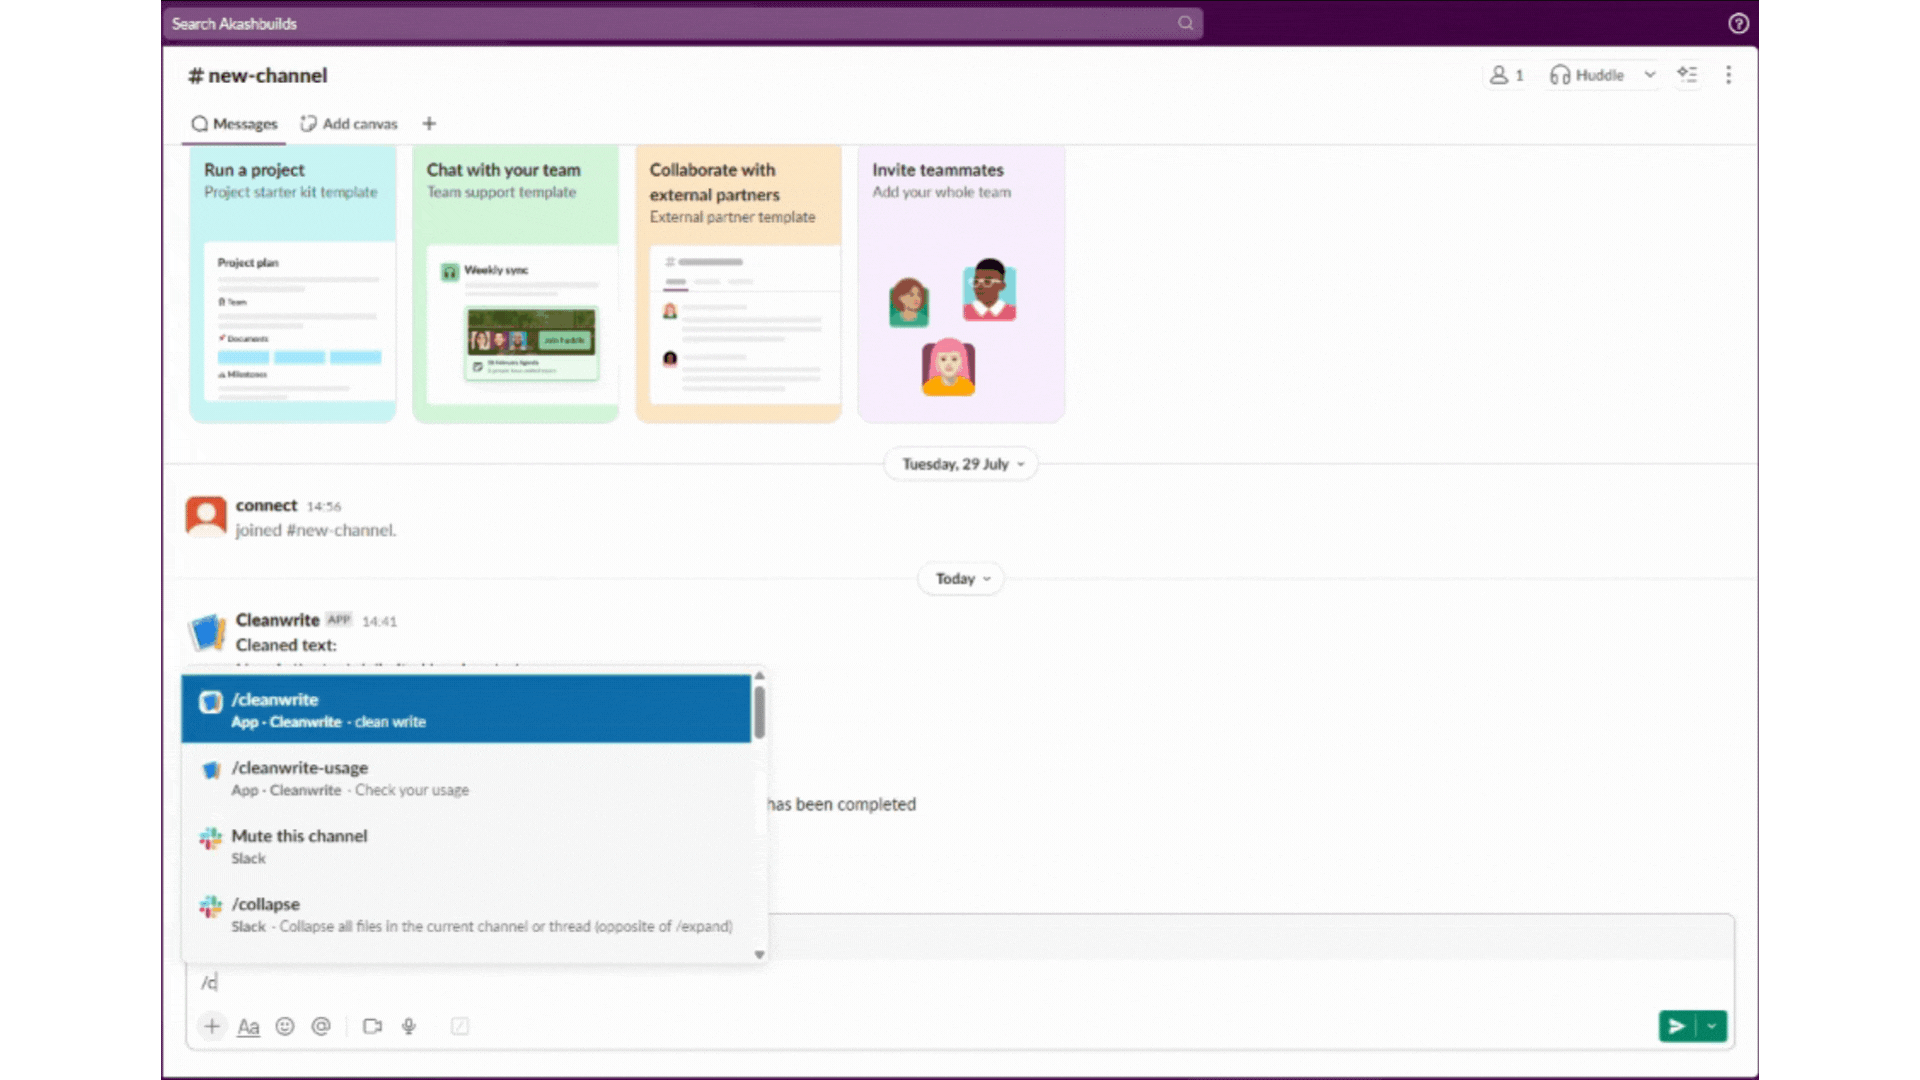Viewport: 1920px width, 1080px height.
Task: Expand the Tuesday, 29 July date dropdown
Action: [x=962, y=464]
